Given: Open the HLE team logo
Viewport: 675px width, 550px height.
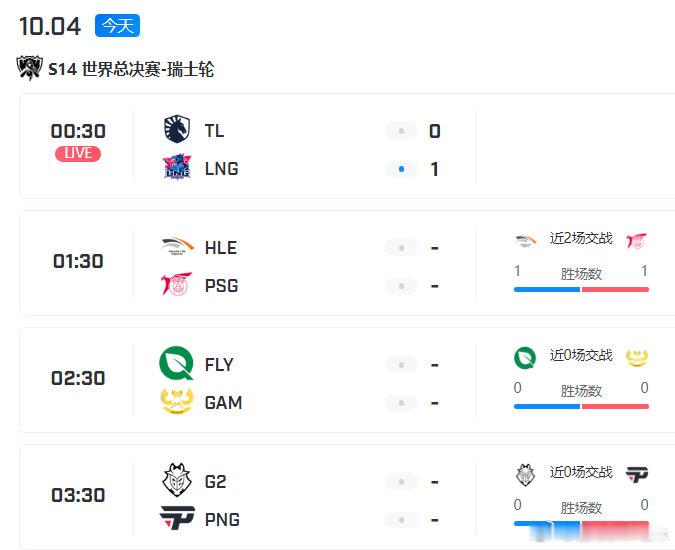Looking at the screenshot, I should (177, 247).
